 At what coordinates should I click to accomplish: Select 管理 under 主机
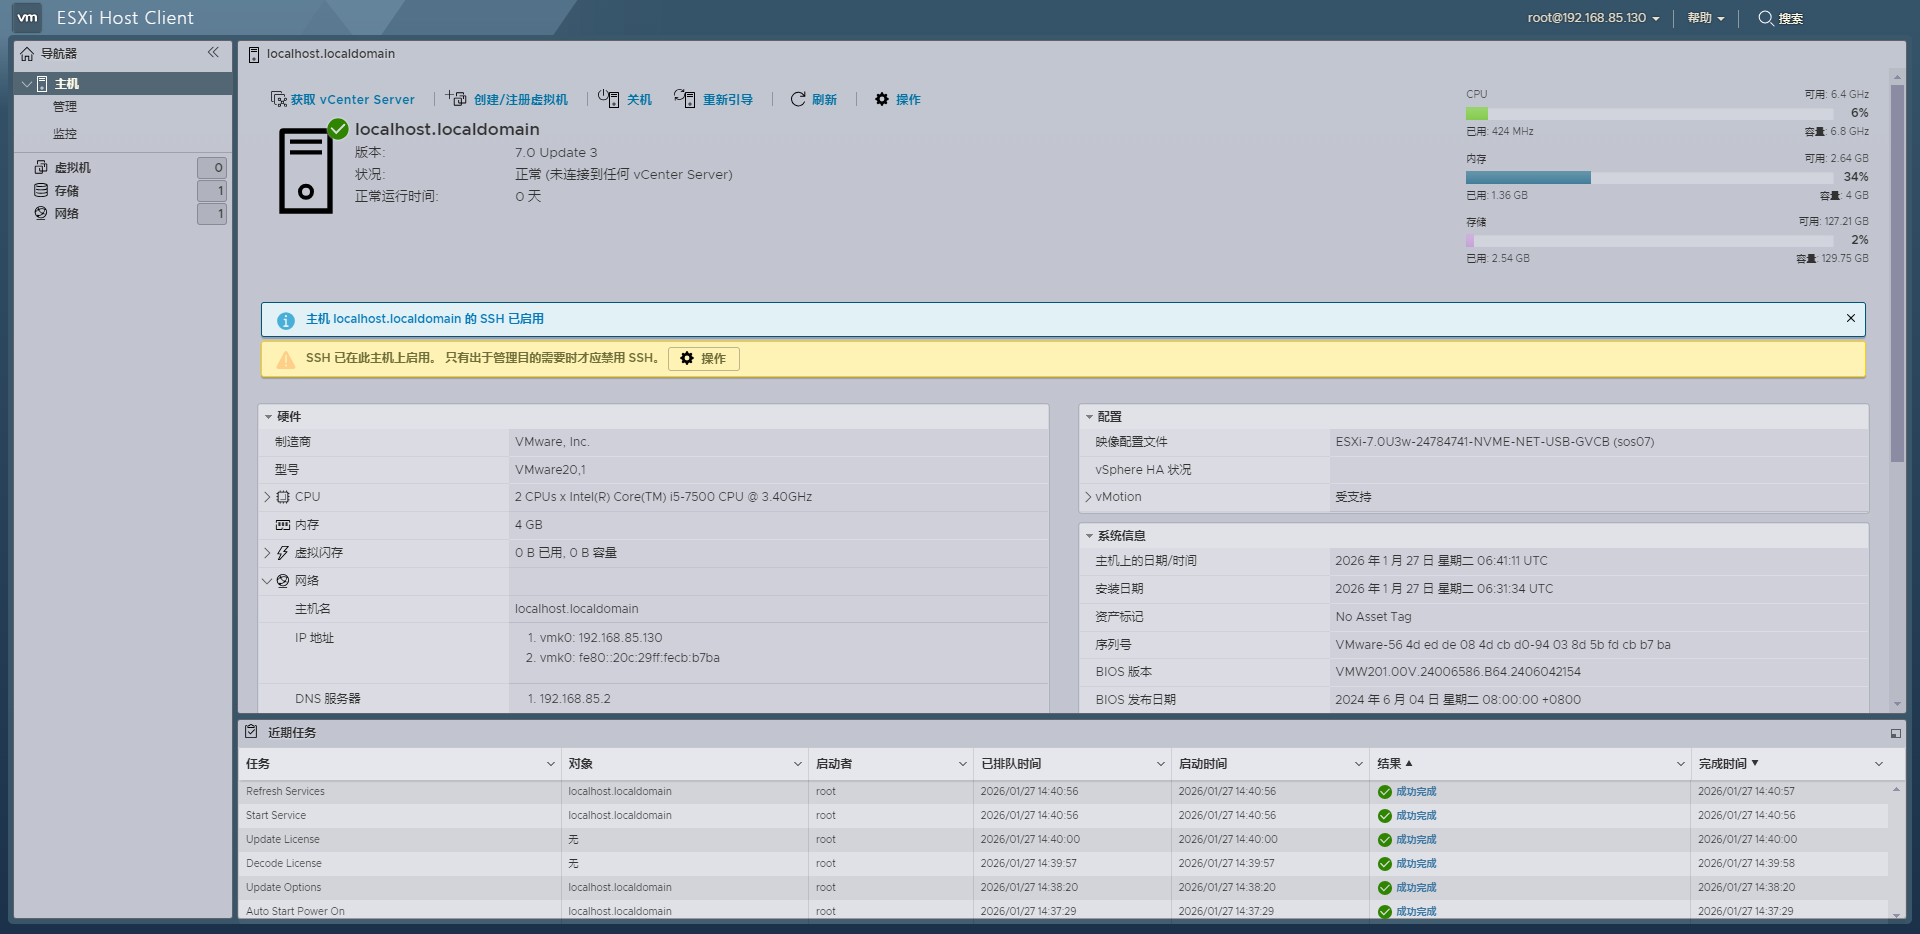point(64,106)
